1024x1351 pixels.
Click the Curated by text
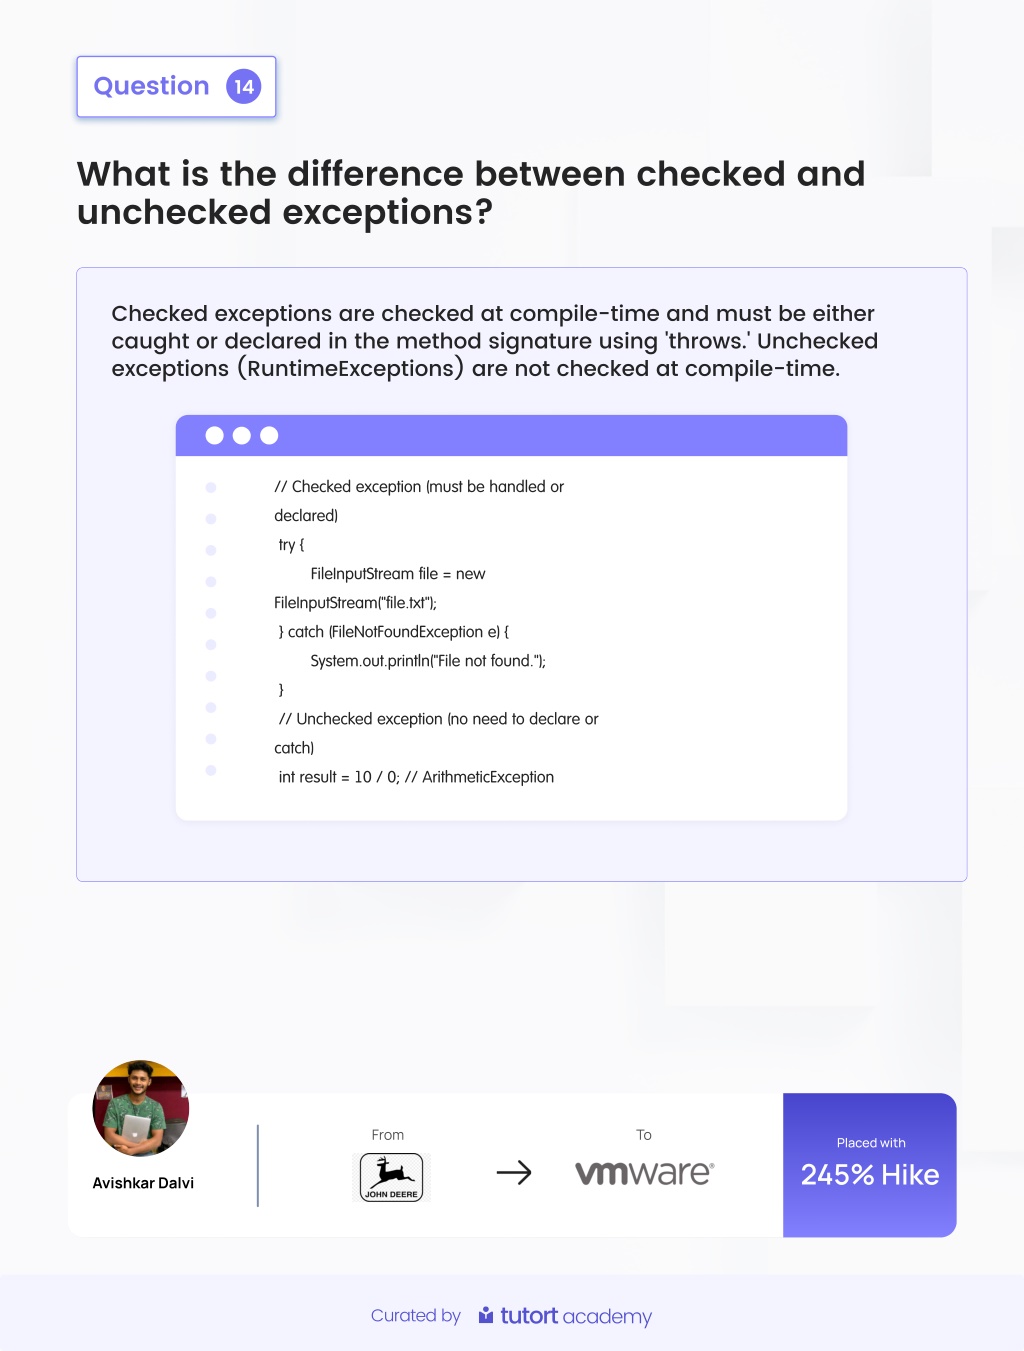point(416,1316)
